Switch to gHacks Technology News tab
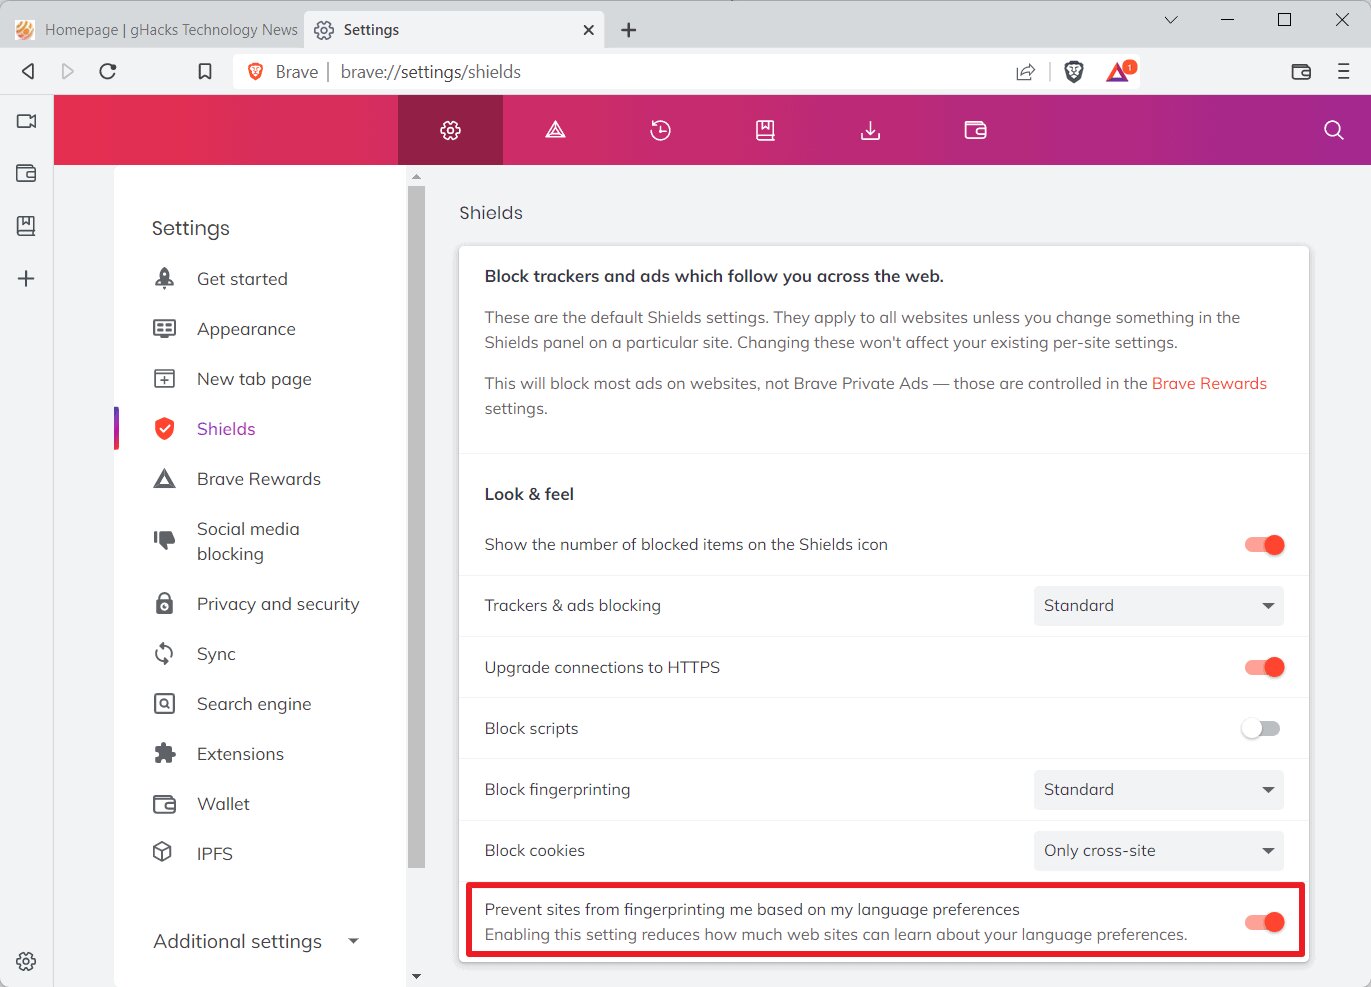This screenshot has height=987, width=1371. click(x=158, y=30)
